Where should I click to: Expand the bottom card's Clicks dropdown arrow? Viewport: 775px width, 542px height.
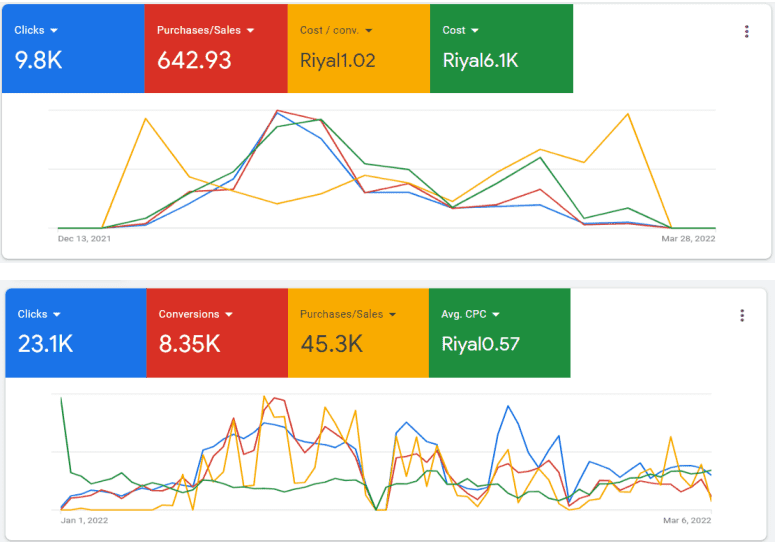click(x=57, y=314)
